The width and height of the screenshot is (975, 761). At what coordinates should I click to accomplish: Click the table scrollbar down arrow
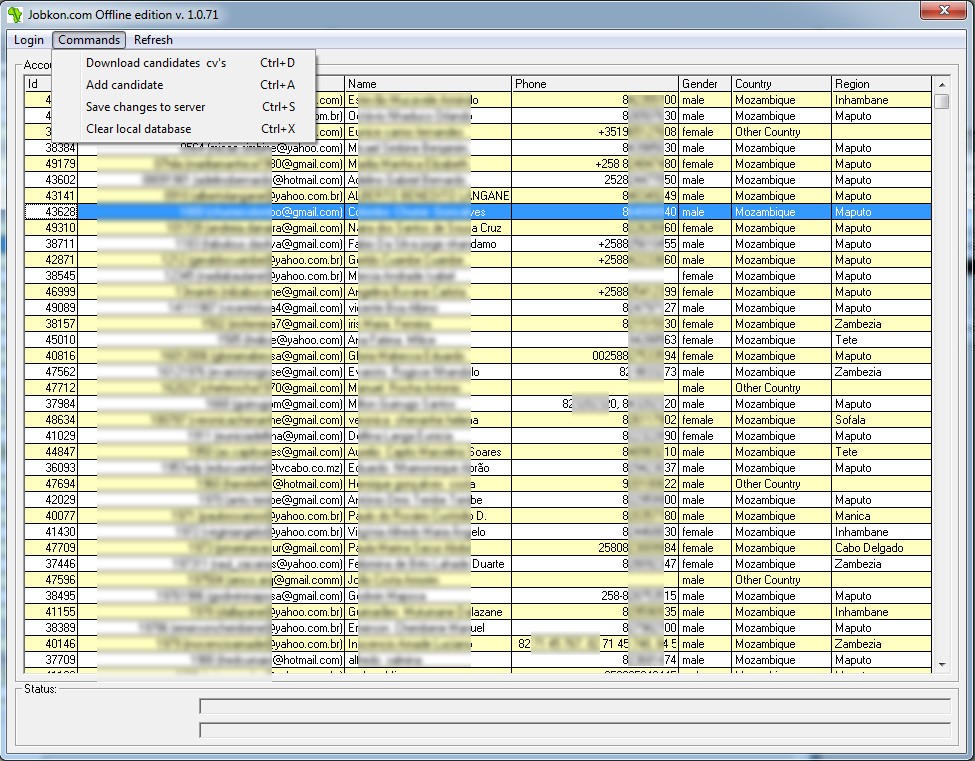pos(942,665)
